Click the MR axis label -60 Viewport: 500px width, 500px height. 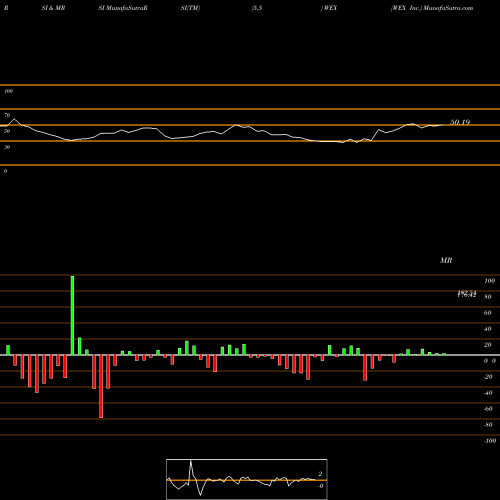point(488,409)
